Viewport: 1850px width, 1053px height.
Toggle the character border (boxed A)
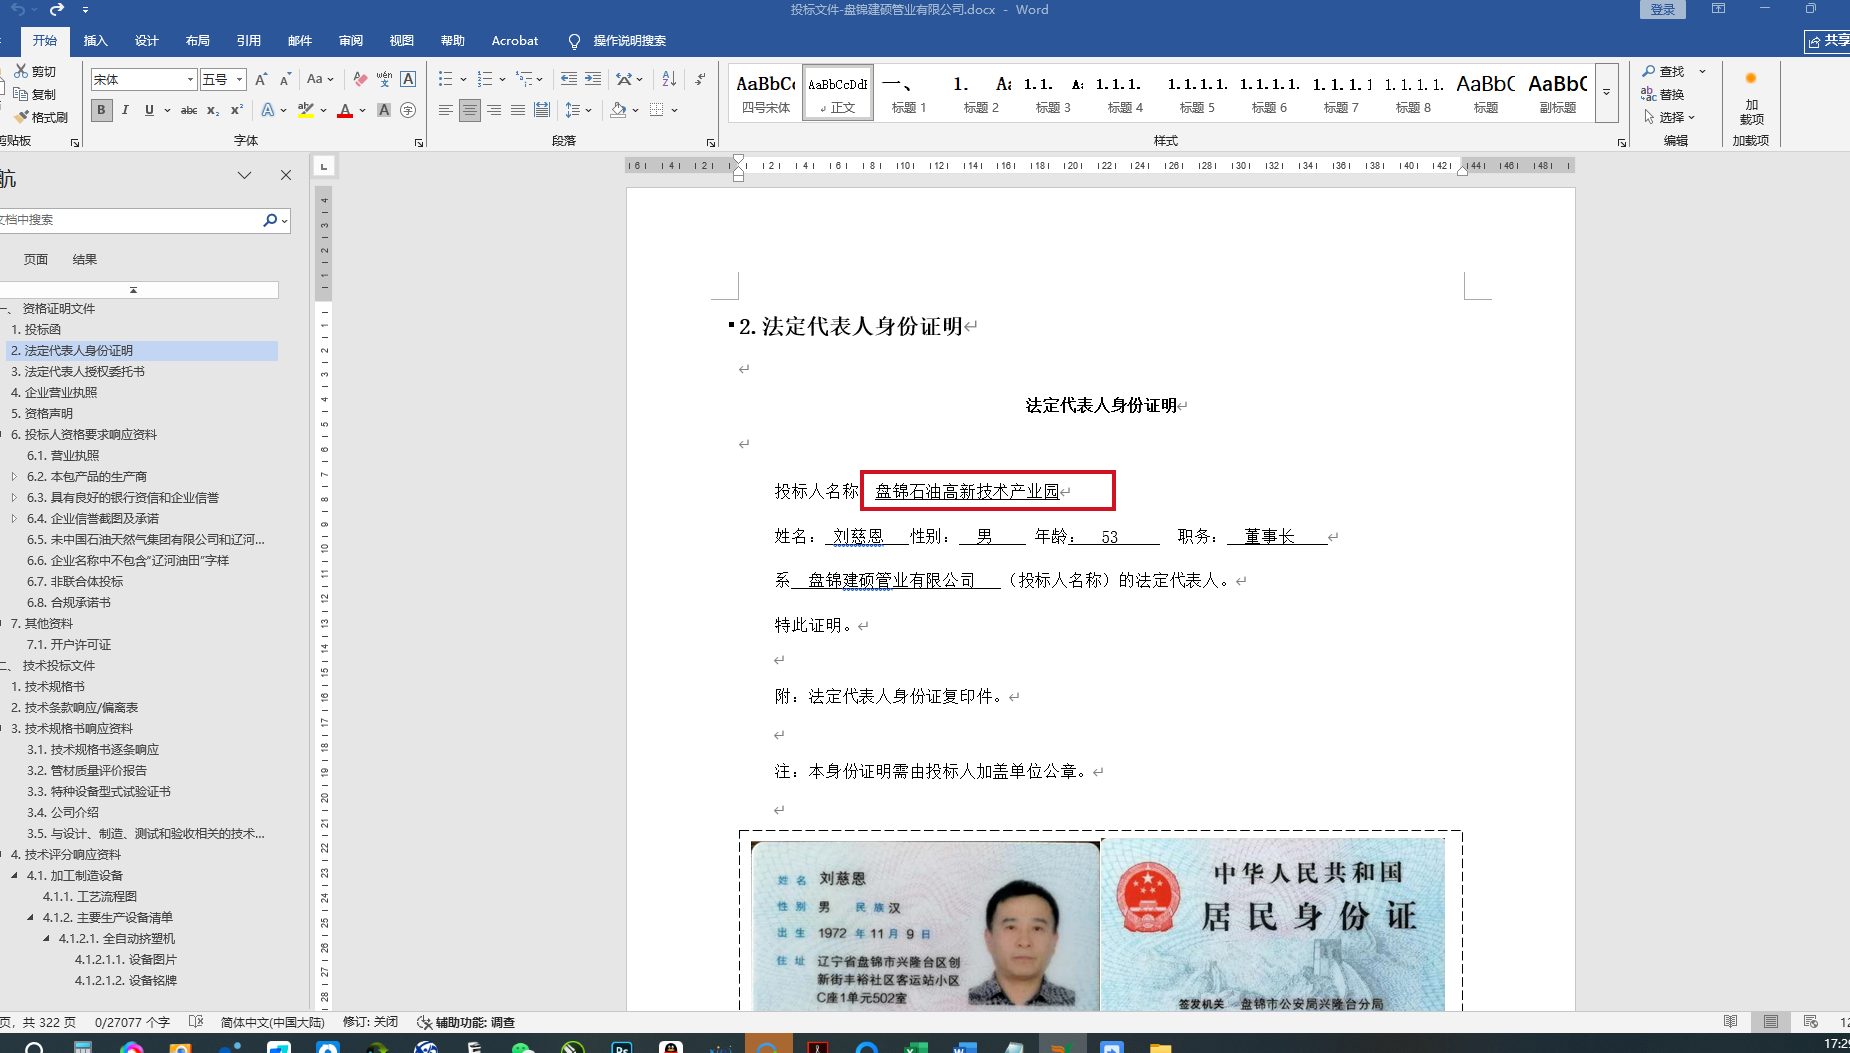pos(408,79)
